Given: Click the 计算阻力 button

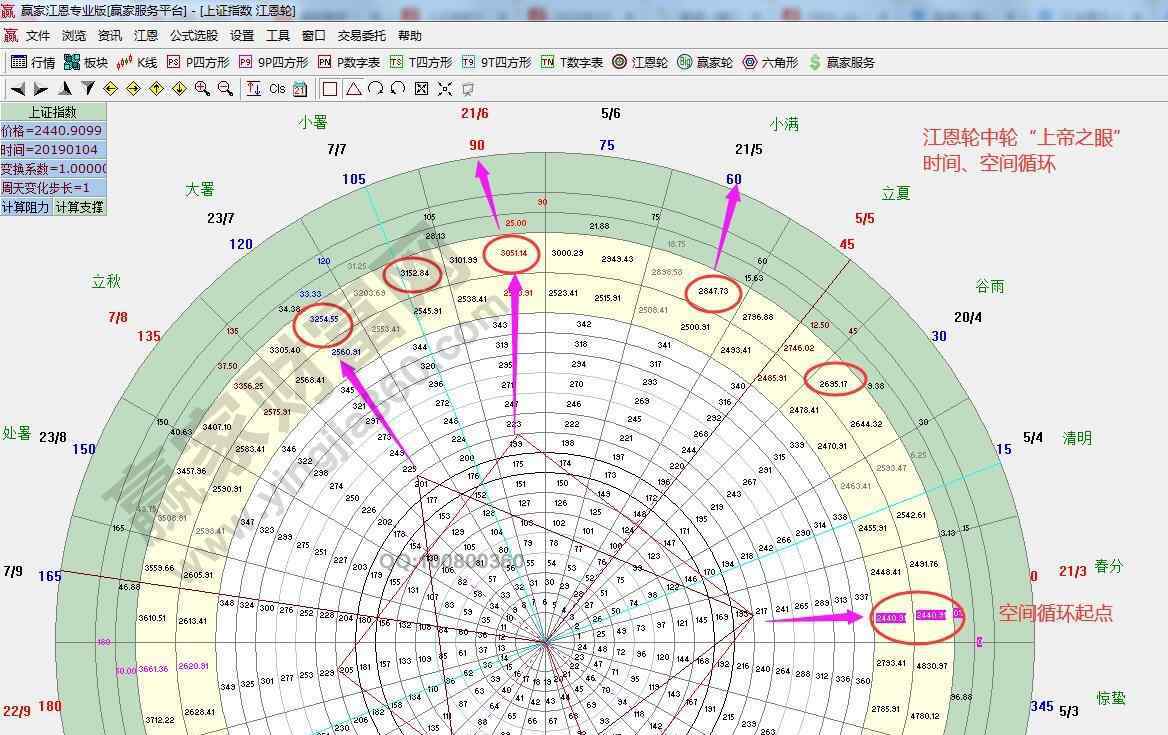Looking at the screenshot, I should tap(26, 207).
